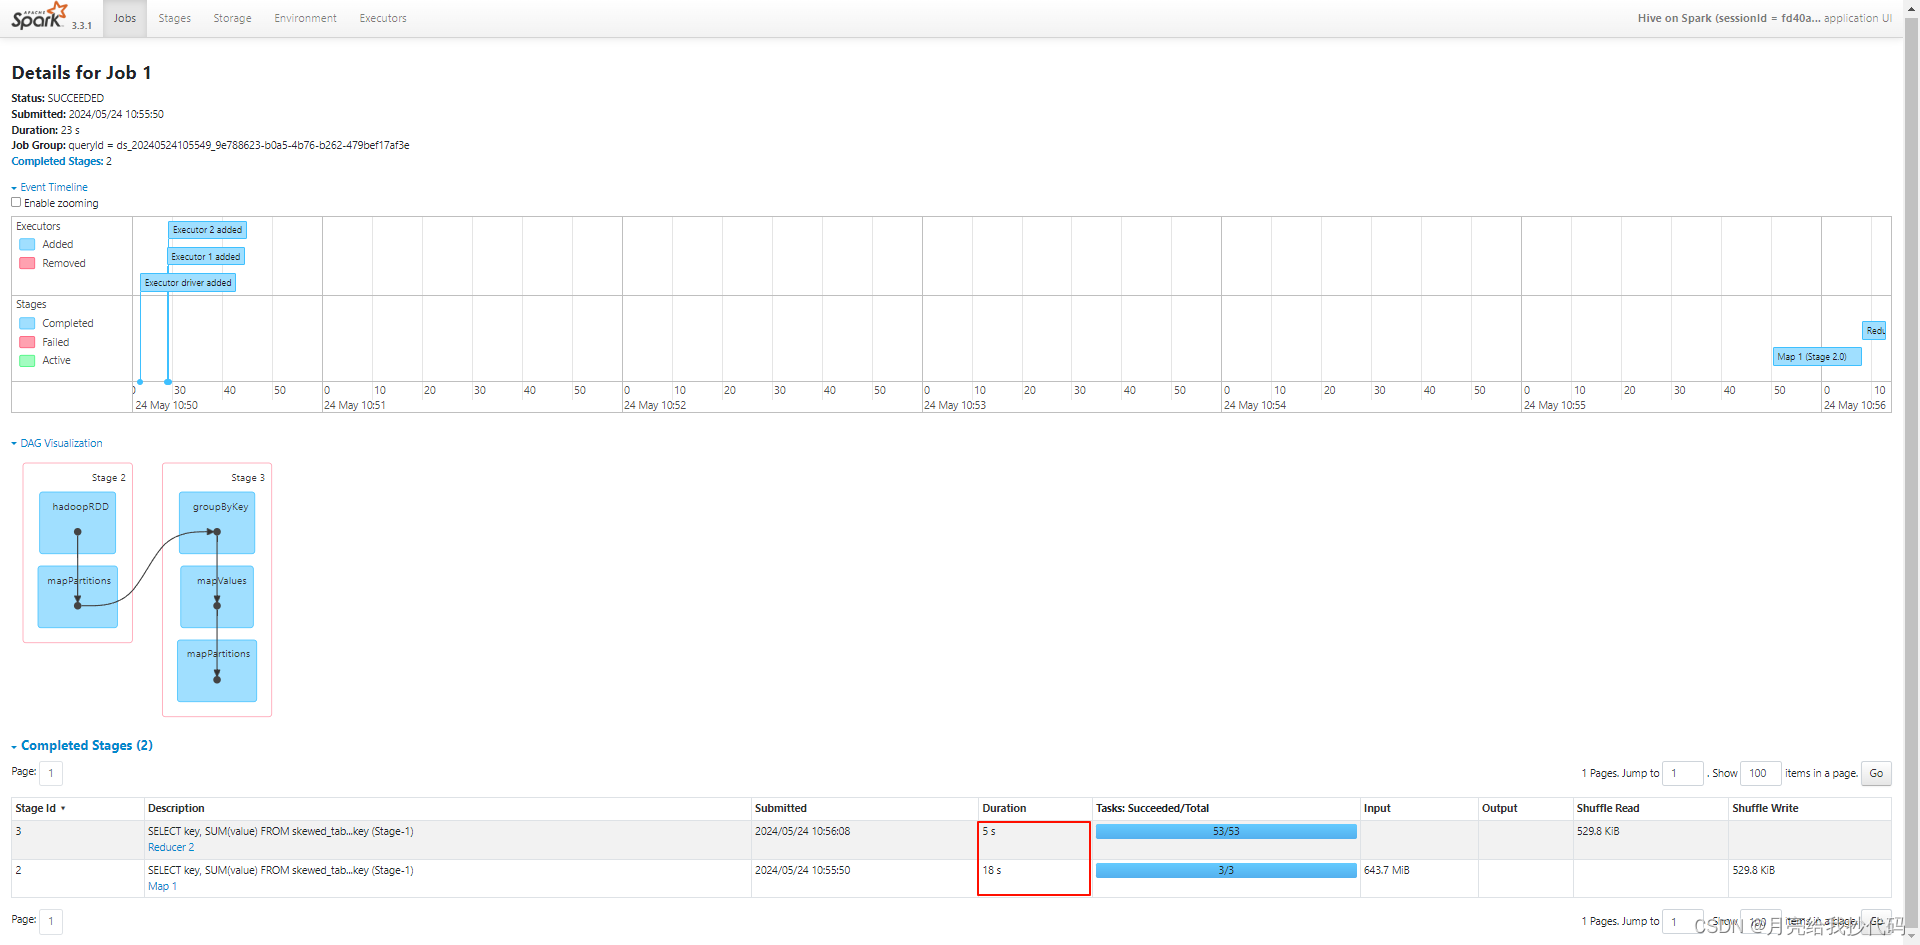Click the hadoopRDD node in Stage 2
Viewport: 1920px width, 945px height.
[78, 522]
